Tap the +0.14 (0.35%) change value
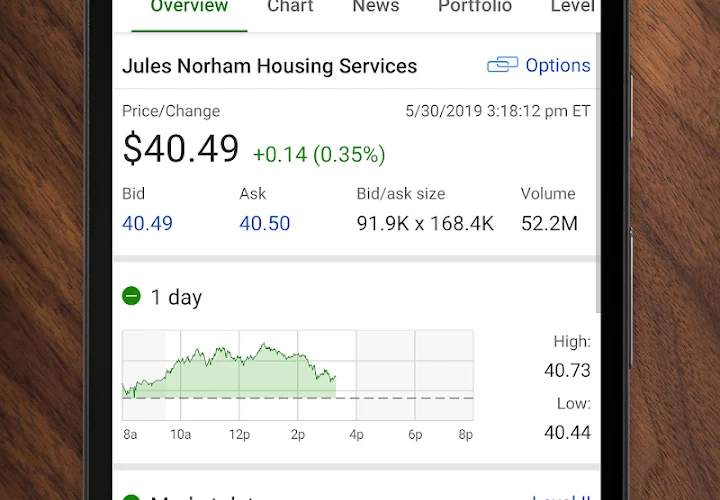The height and width of the screenshot is (500, 720). click(319, 154)
